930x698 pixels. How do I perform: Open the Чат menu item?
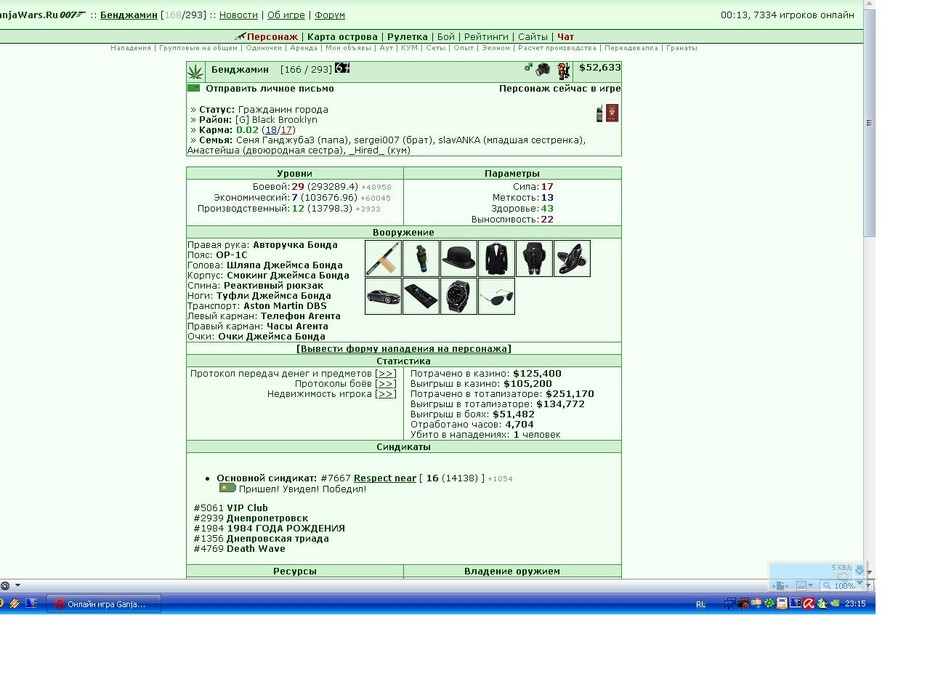[565, 37]
